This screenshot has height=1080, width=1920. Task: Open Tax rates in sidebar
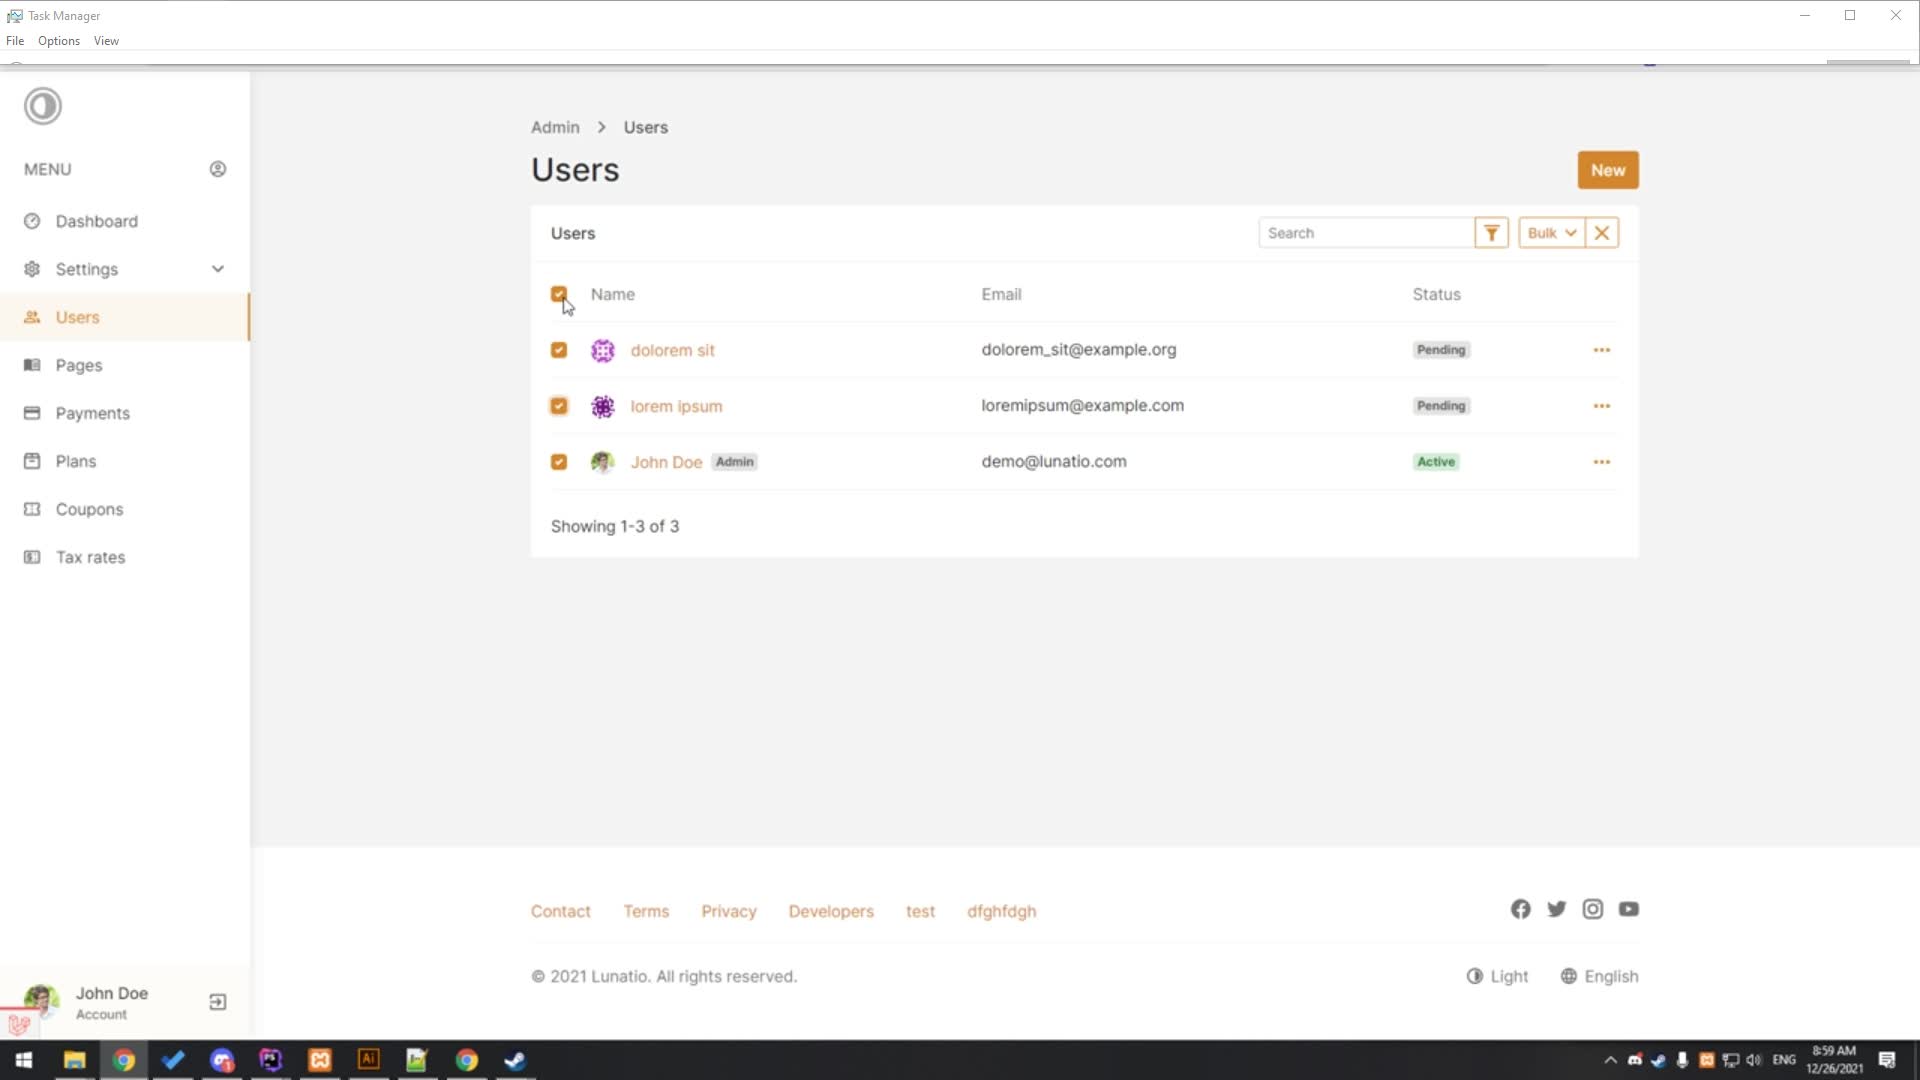point(125,557)
